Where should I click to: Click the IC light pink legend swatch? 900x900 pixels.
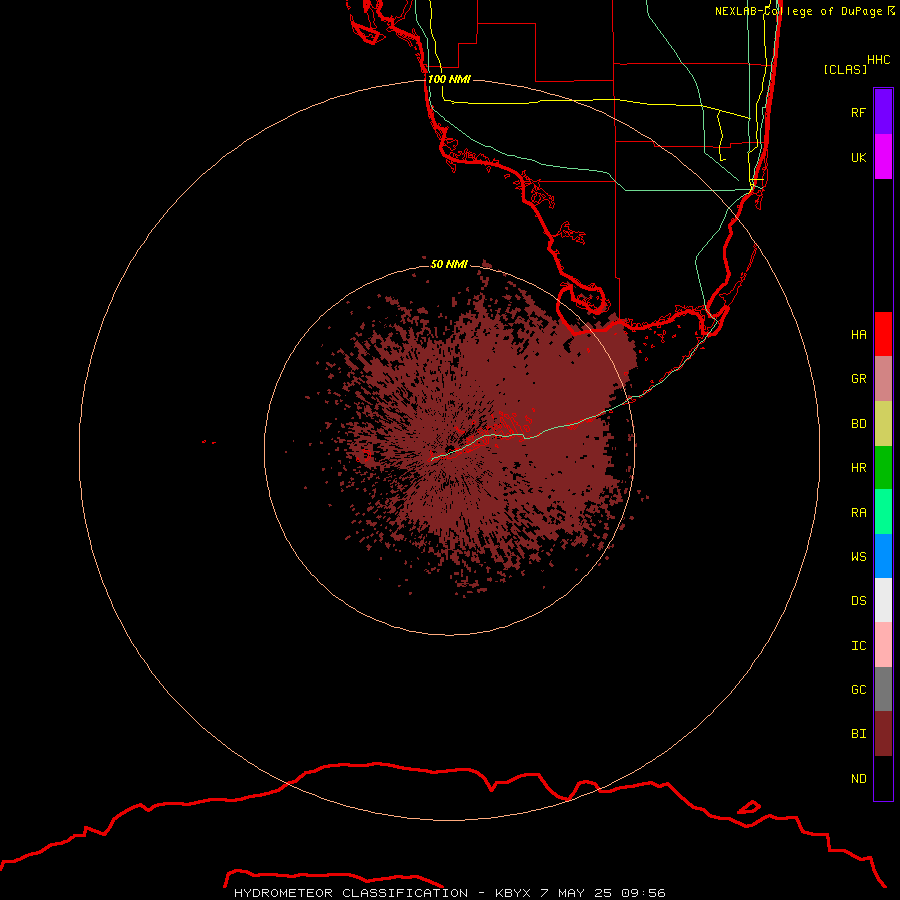(883, 645)
